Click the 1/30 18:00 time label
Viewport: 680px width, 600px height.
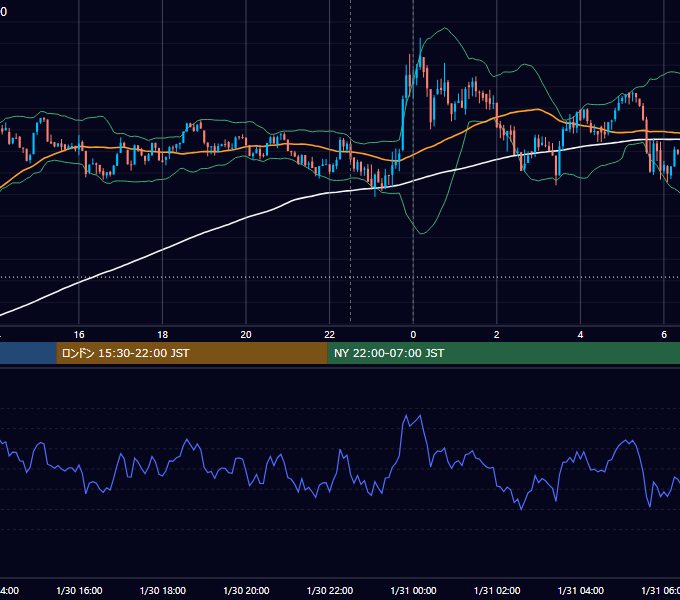163,590
